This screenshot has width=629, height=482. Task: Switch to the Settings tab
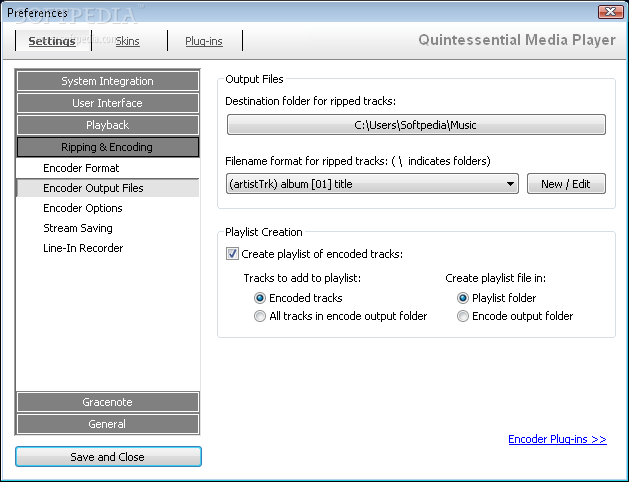click(x=52, y=41)
